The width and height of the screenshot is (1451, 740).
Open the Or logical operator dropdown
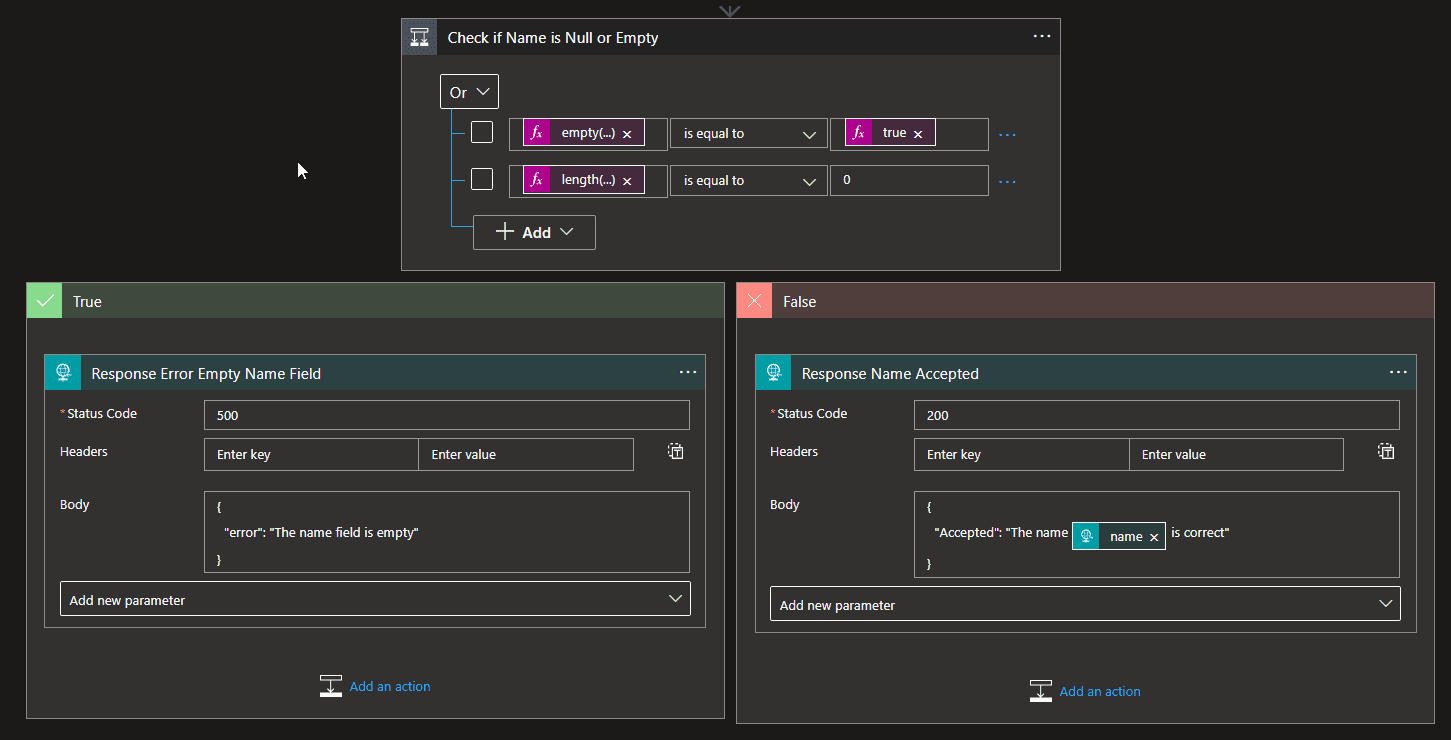(469, 92)
